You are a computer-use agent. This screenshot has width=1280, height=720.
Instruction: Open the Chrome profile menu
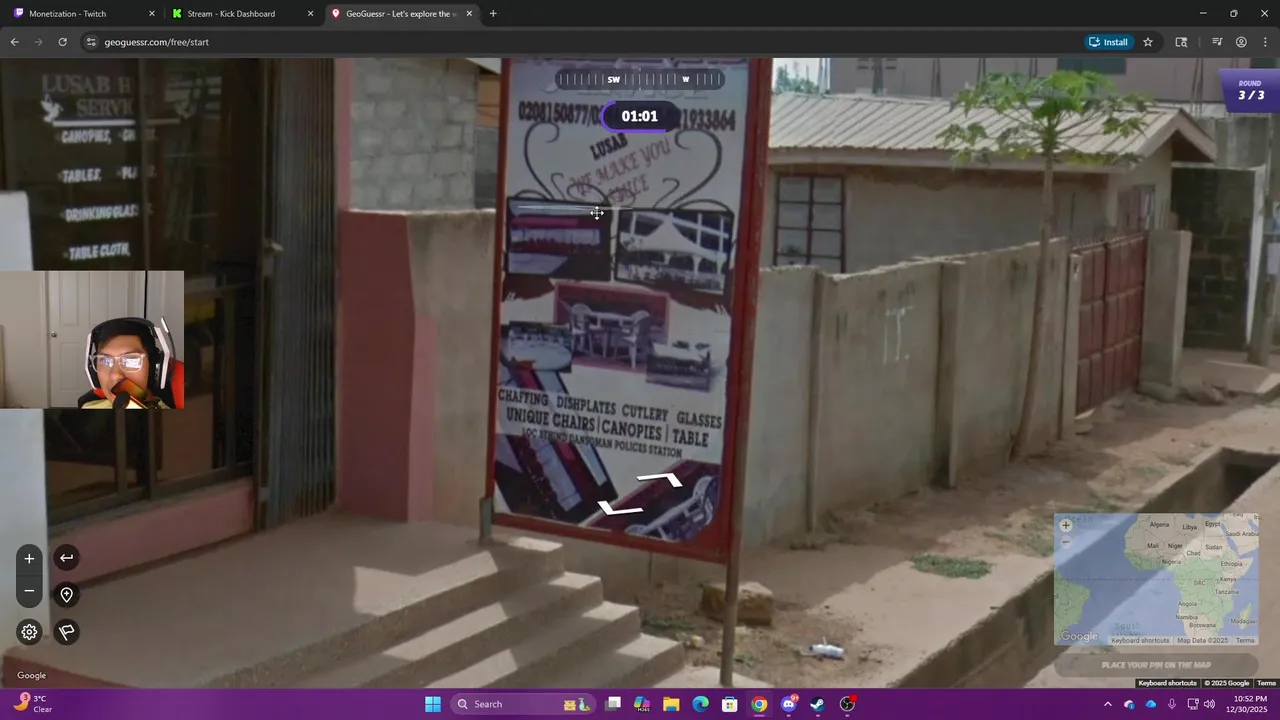pyautogui.click(x=1241, y=42)
